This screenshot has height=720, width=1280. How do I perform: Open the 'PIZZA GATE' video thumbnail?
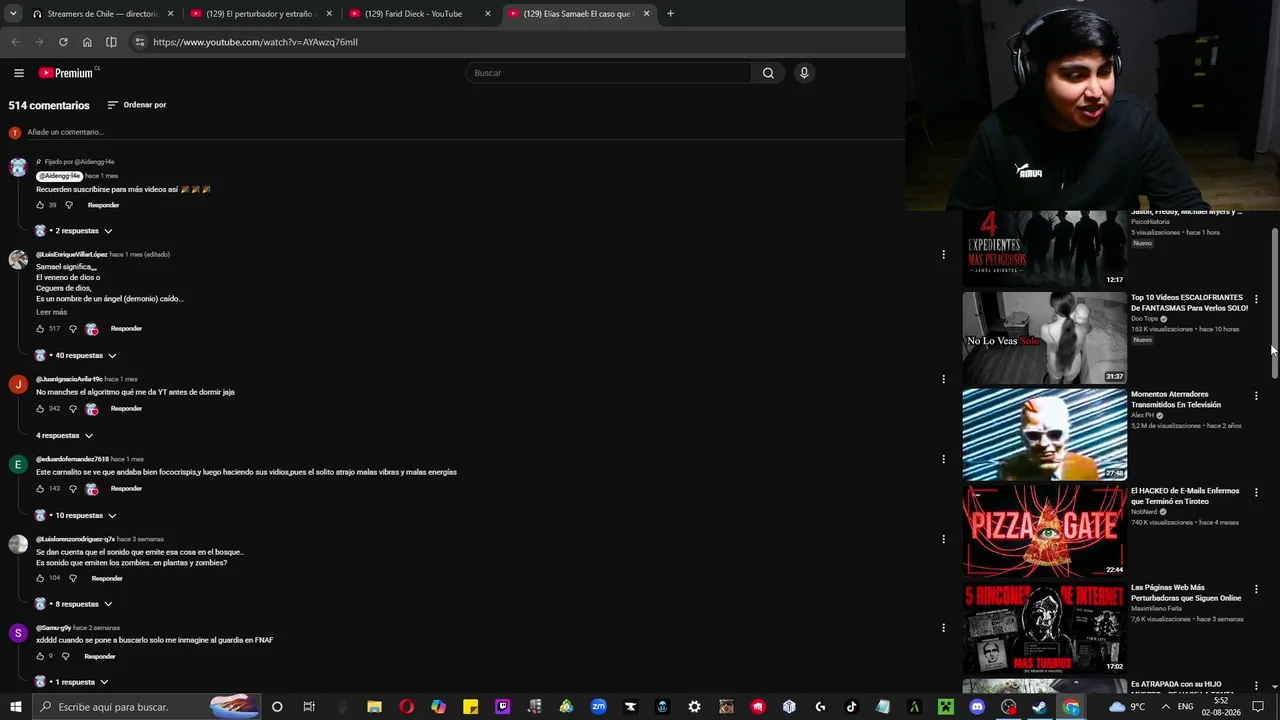tap(1044, 531)
